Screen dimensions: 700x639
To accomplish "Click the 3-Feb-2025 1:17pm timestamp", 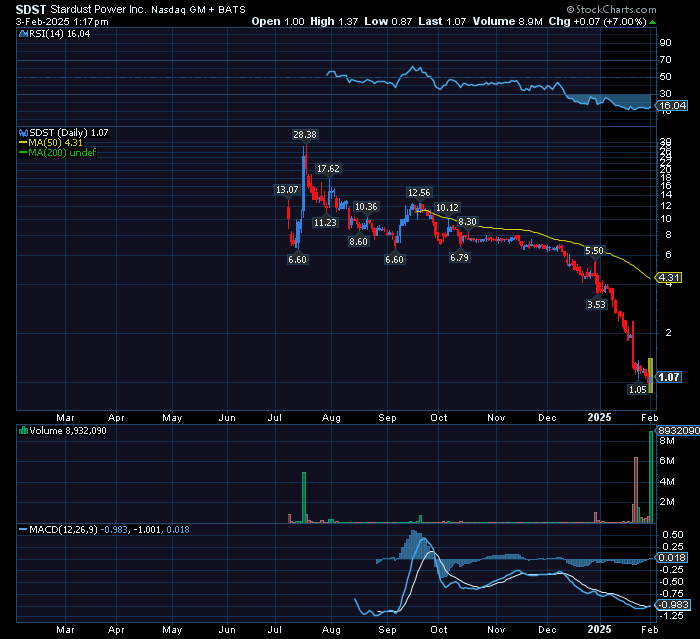I will pos(62,21).
